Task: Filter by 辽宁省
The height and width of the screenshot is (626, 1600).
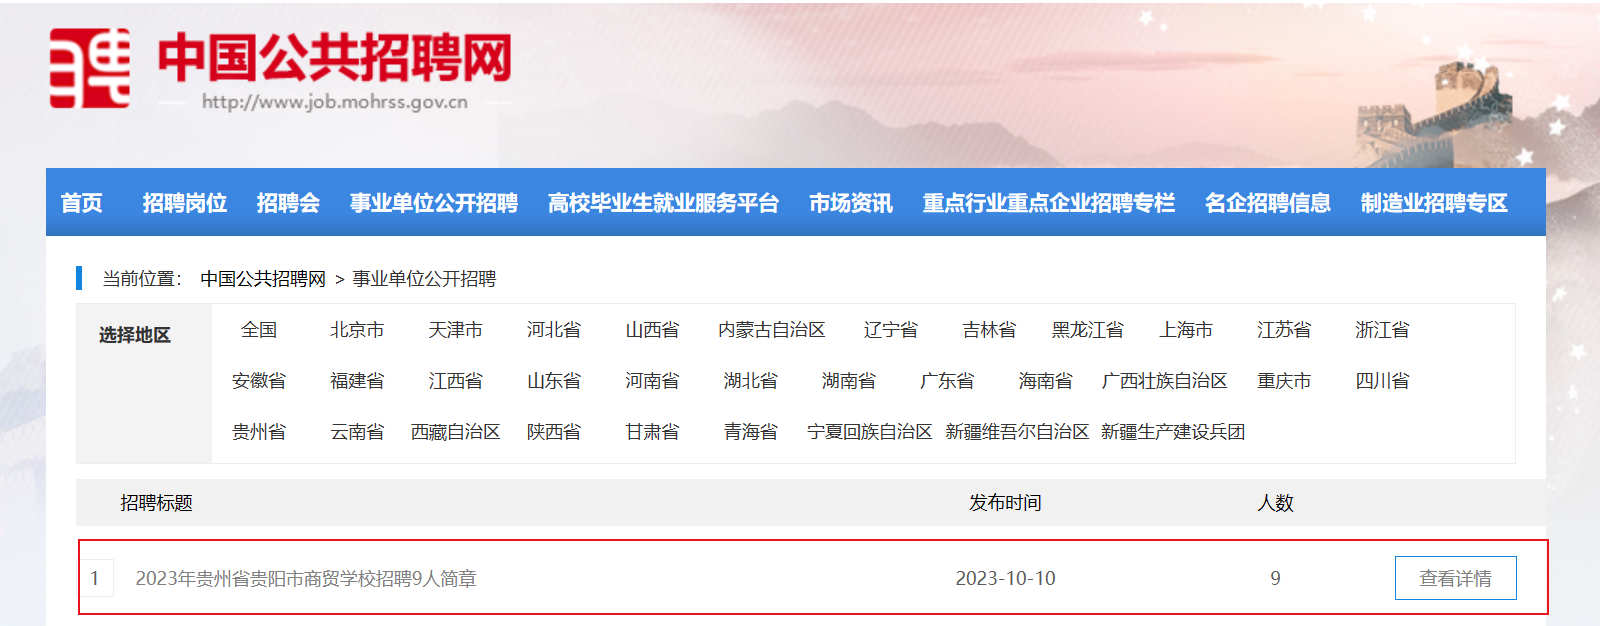Action: (890, 330)
